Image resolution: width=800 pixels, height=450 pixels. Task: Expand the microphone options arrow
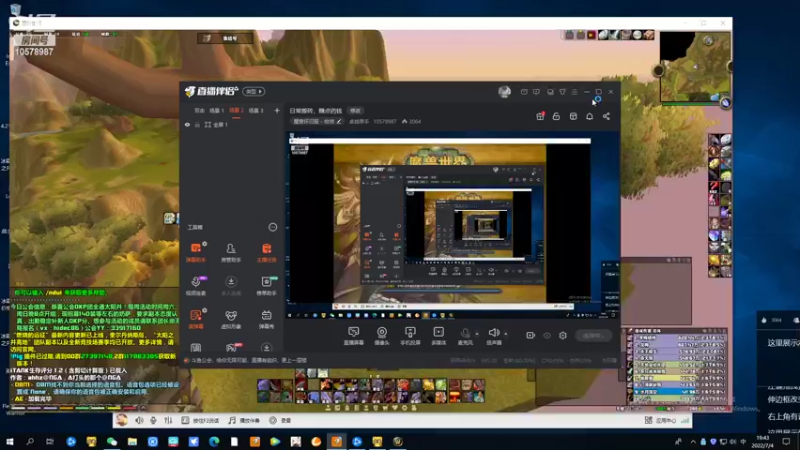(x=477, y=334)
